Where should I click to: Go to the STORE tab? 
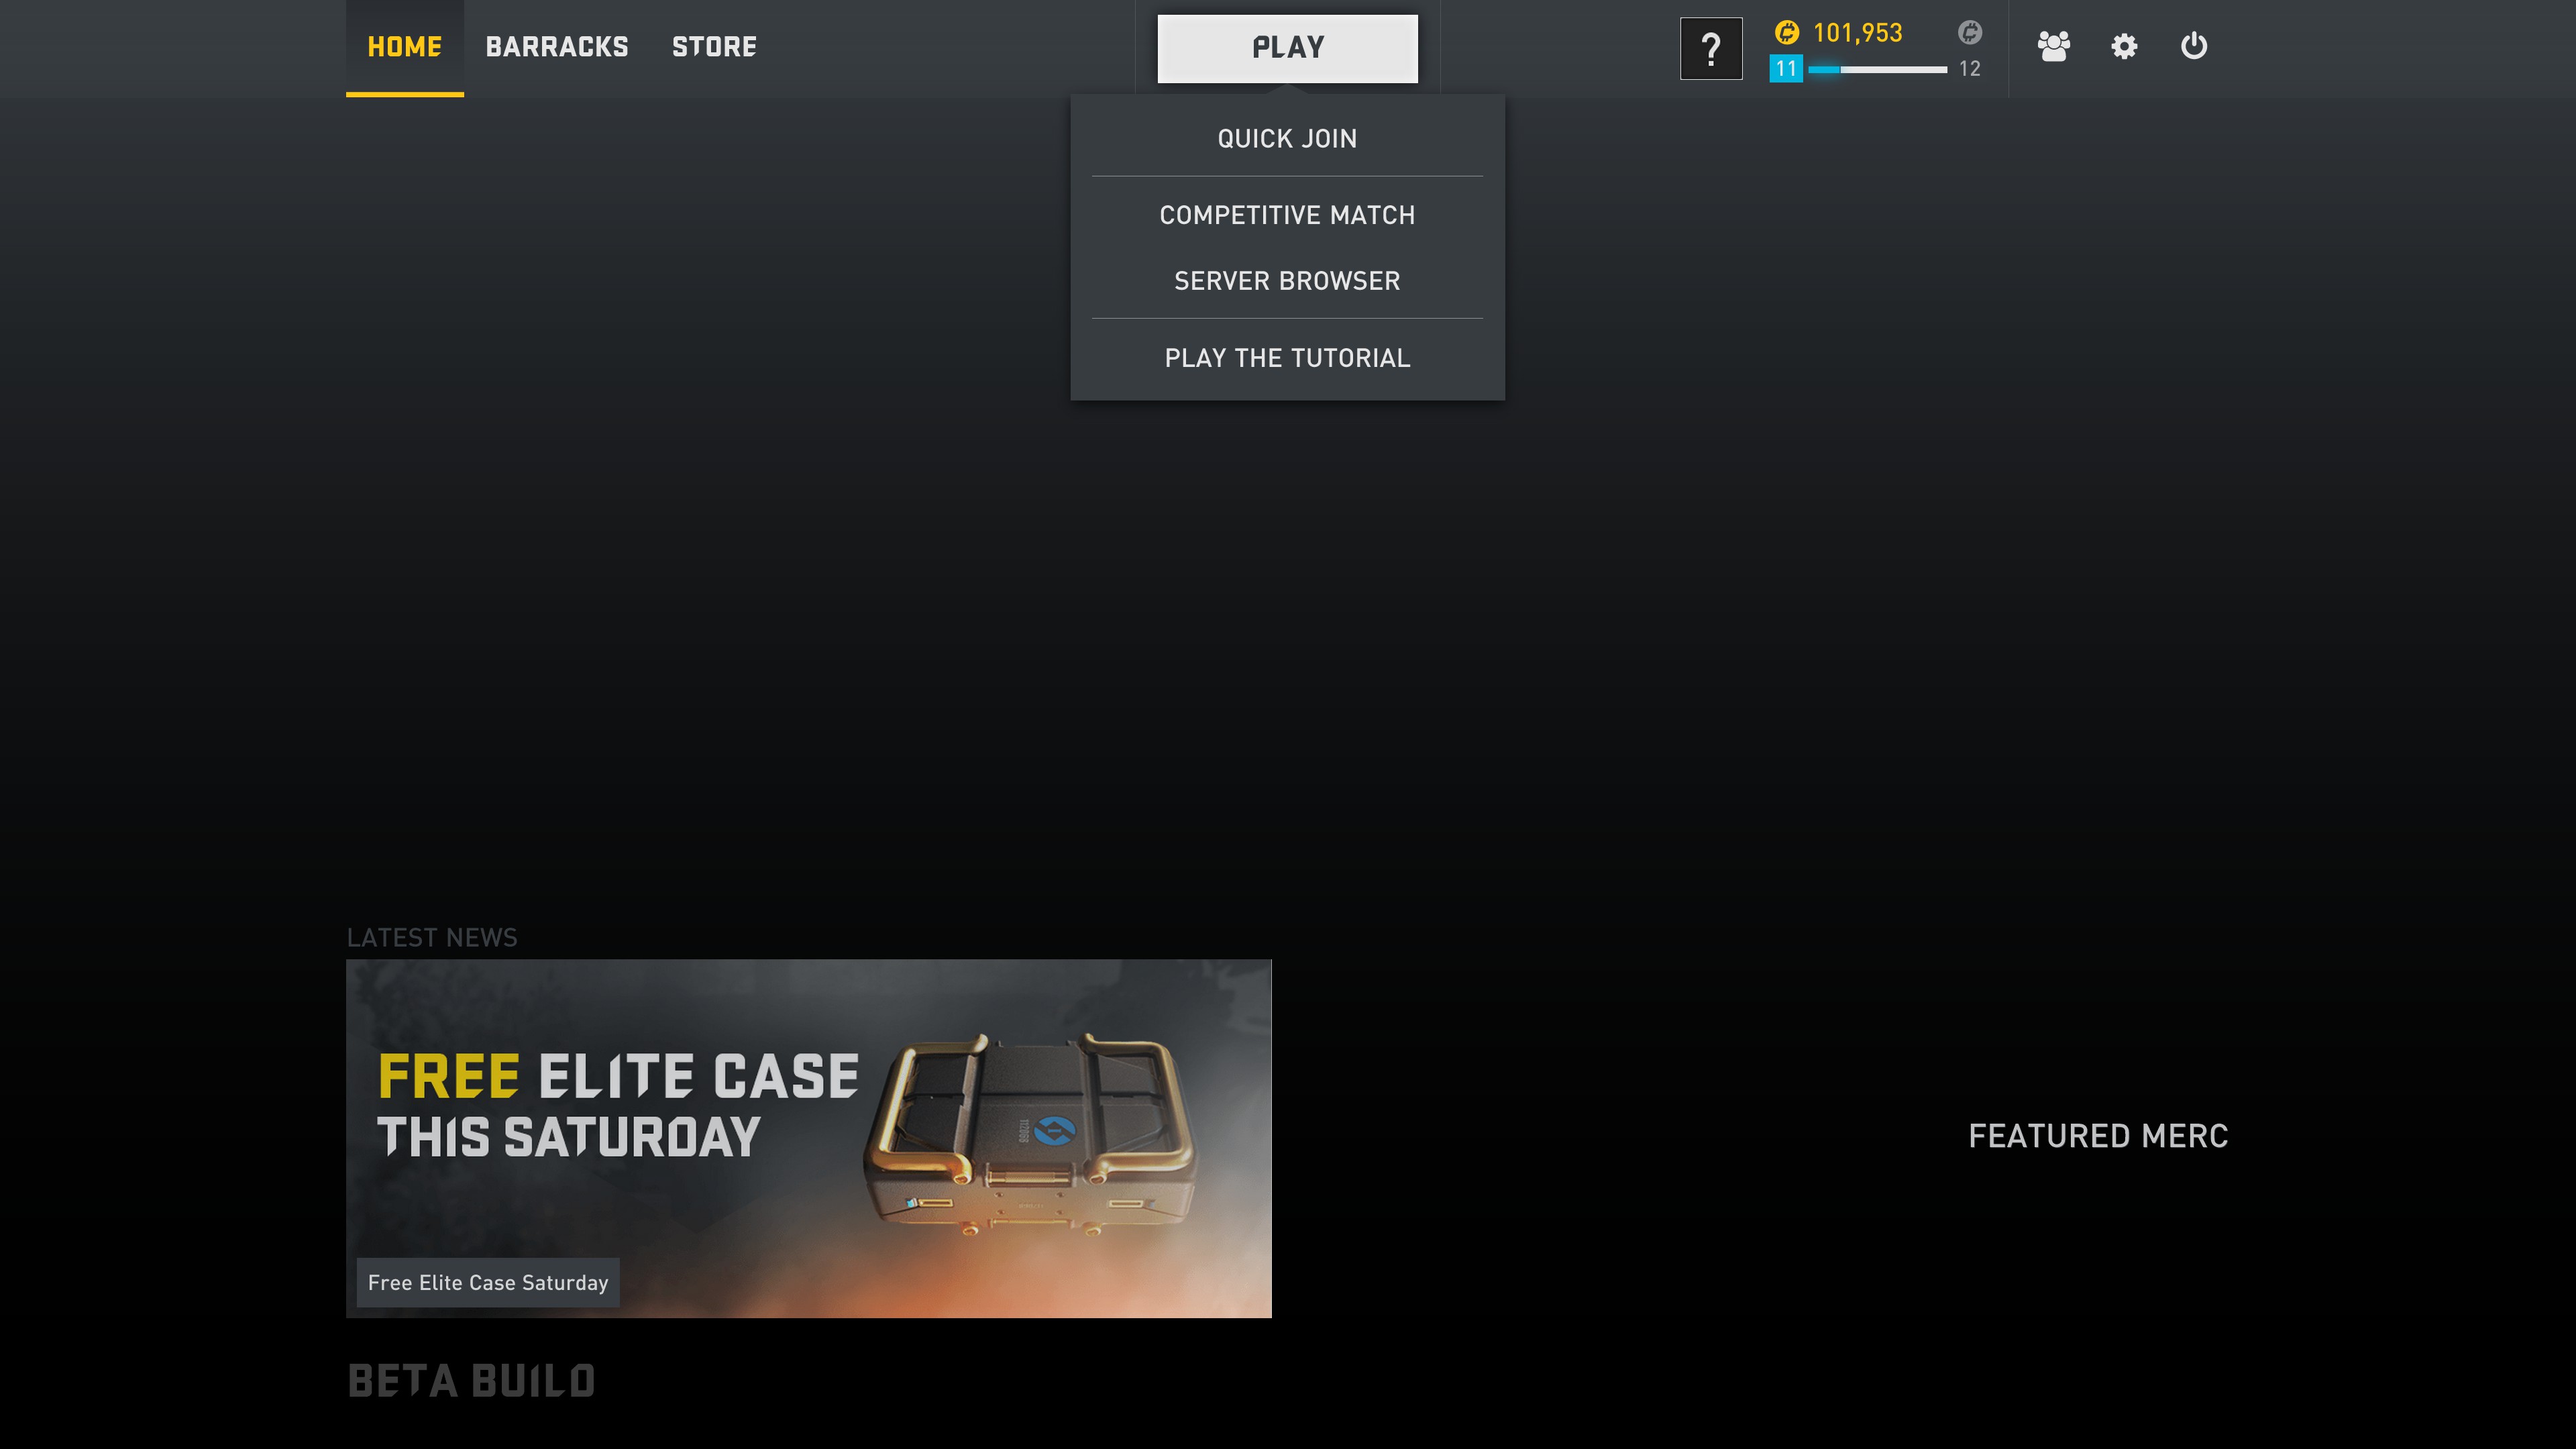(x=714, y=47)
